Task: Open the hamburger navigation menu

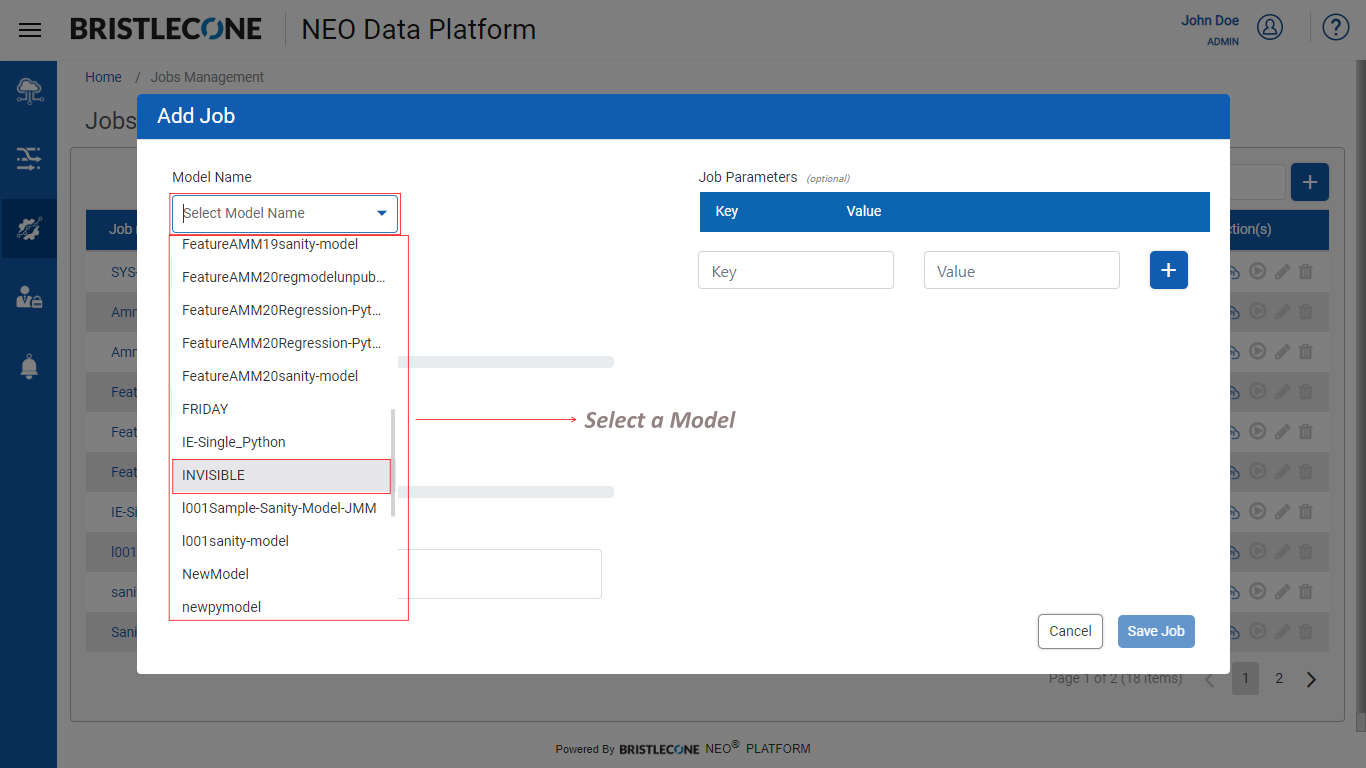Action: point(30,30)
